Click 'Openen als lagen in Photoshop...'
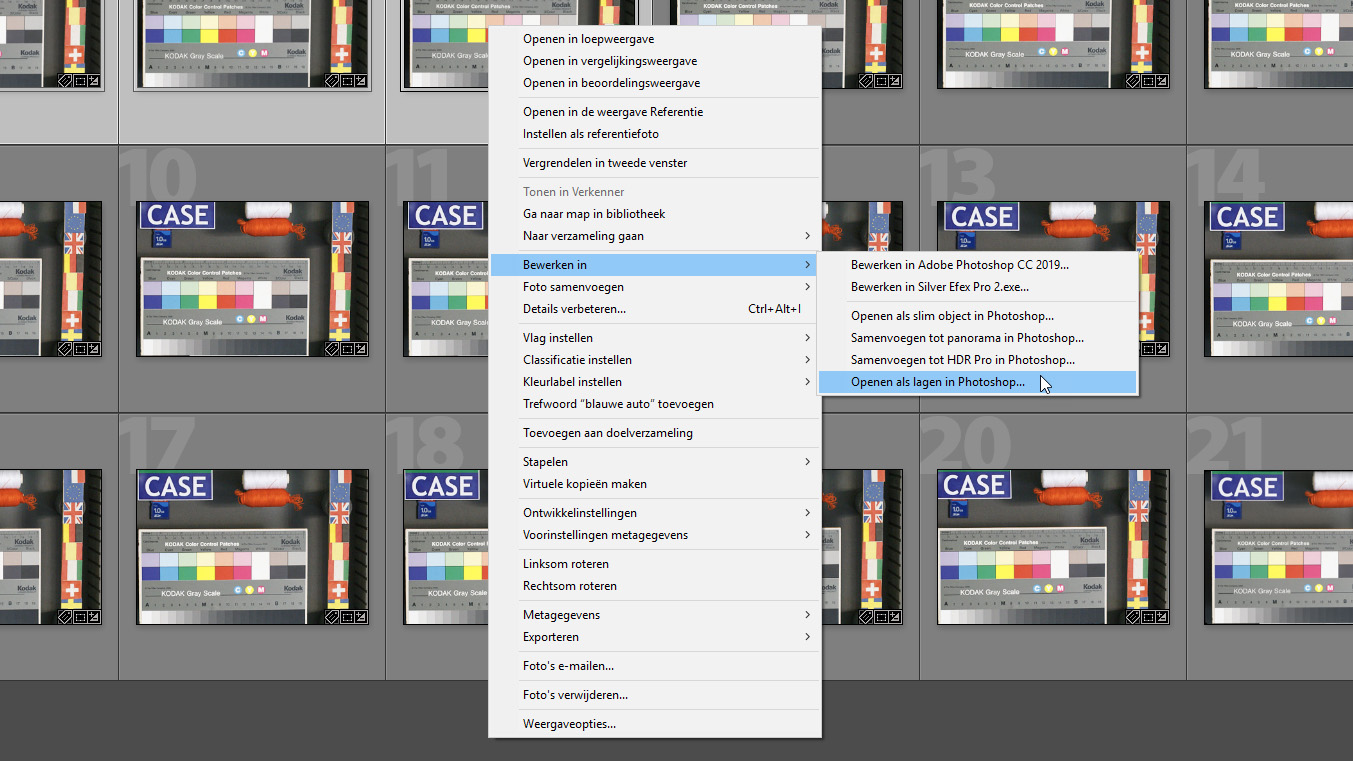The width and height of the screenshot is (1353, 761). click(x=978, y=382)
